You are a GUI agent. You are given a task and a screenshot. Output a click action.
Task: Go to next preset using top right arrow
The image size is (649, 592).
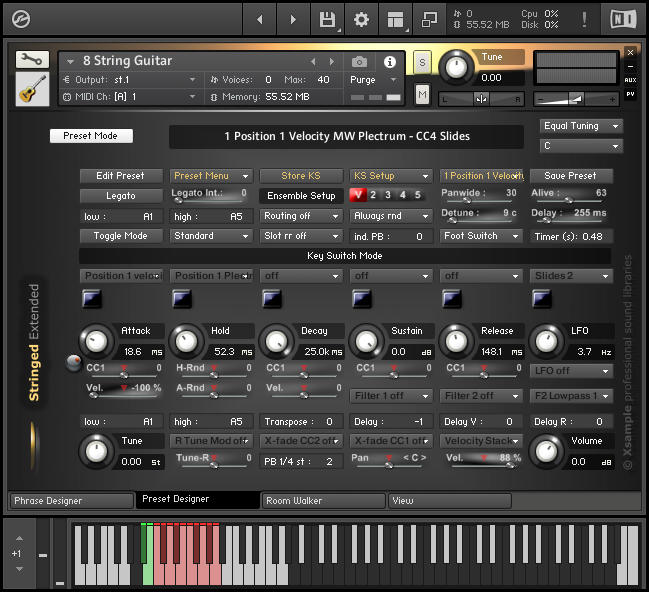tap(293, 19)
